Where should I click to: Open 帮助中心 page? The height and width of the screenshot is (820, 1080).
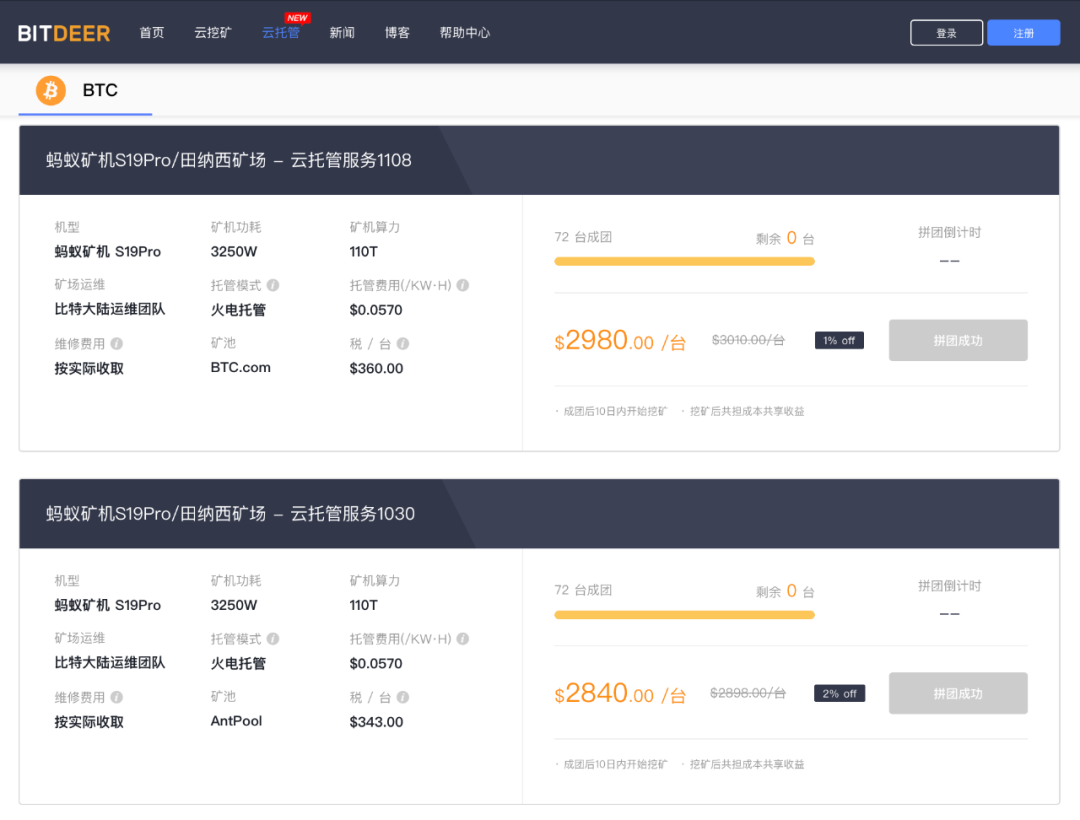pos(465,32)
